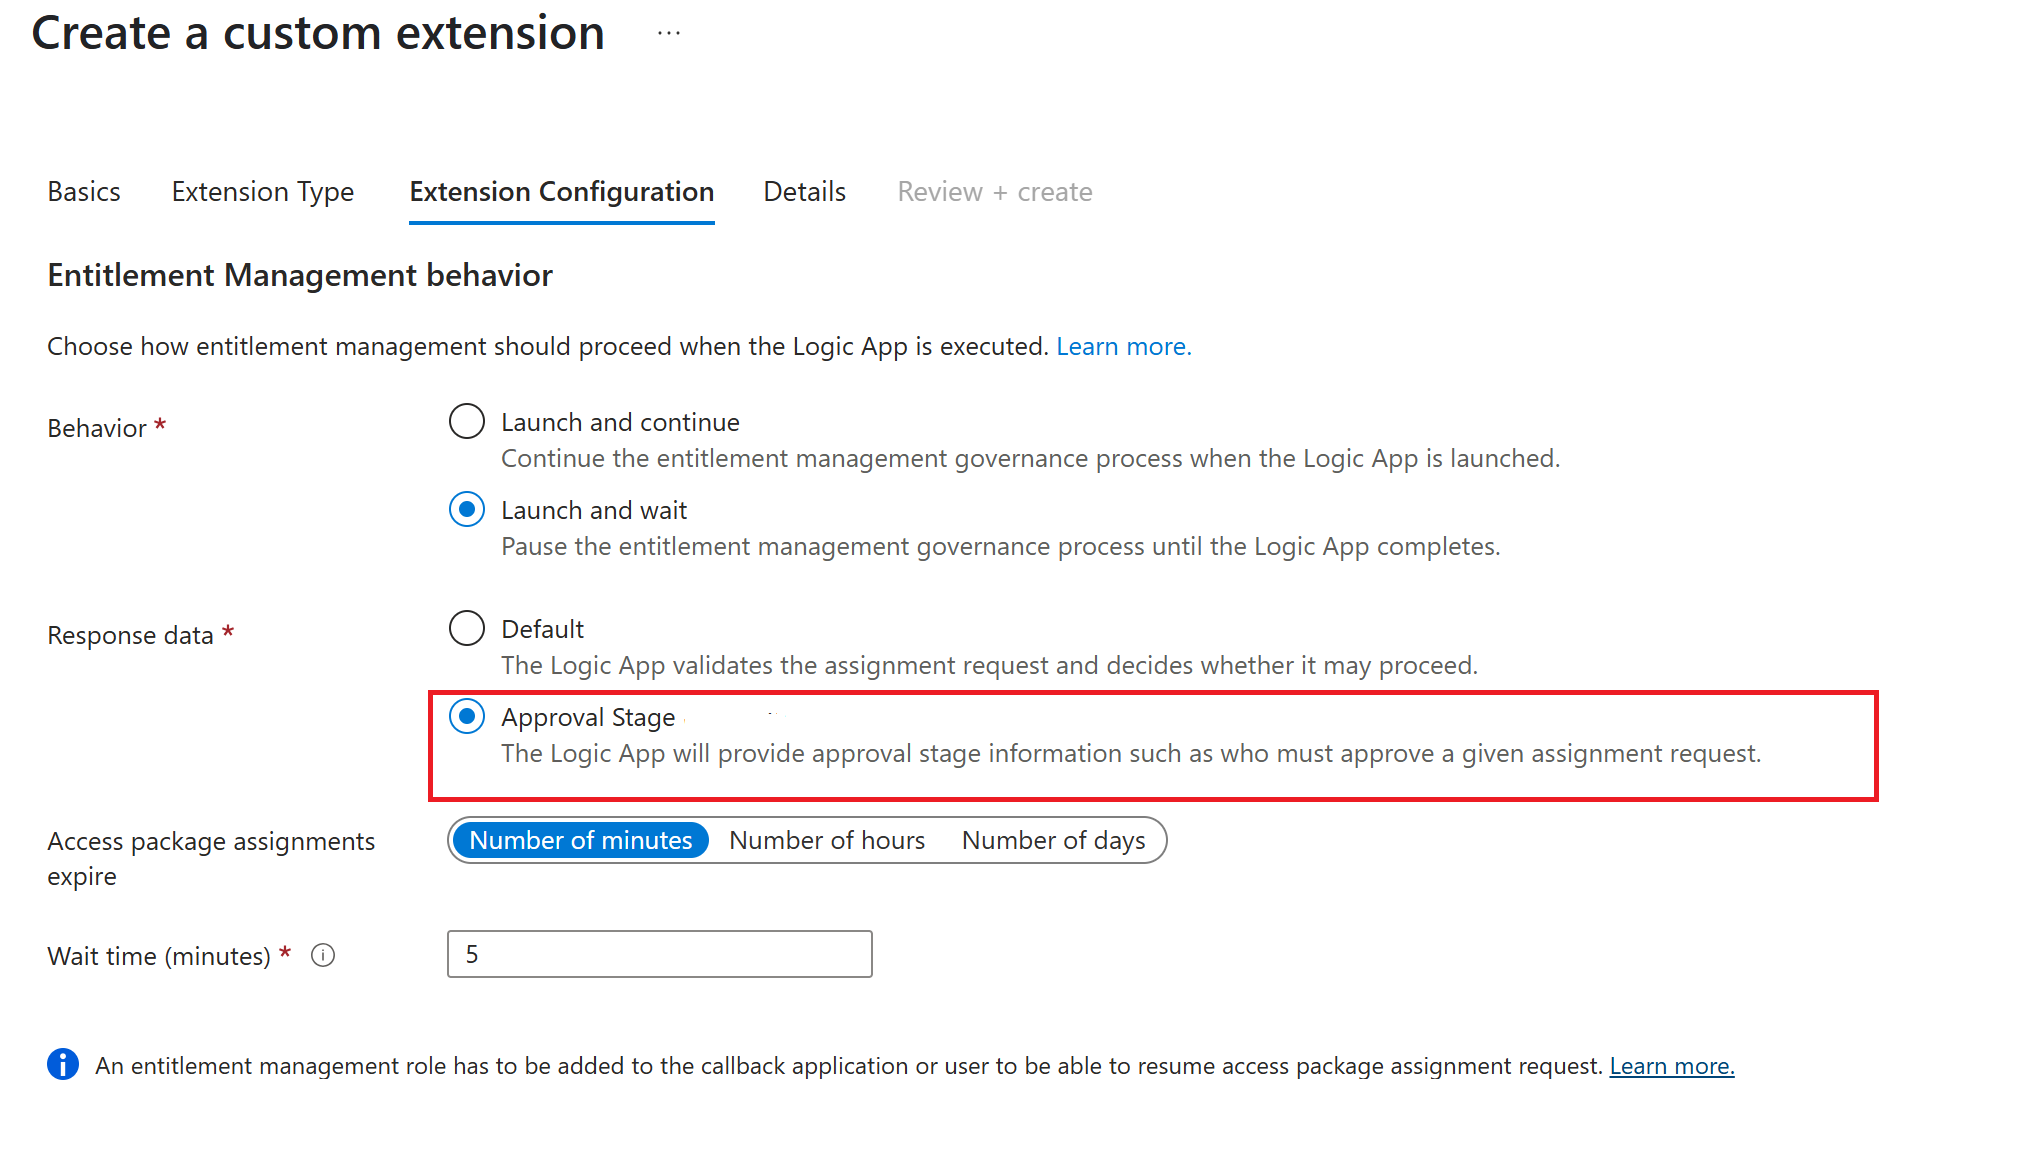Click the Review + create tab
The width and height of the screenshot is (2022, 1162).
coord(995,191)
